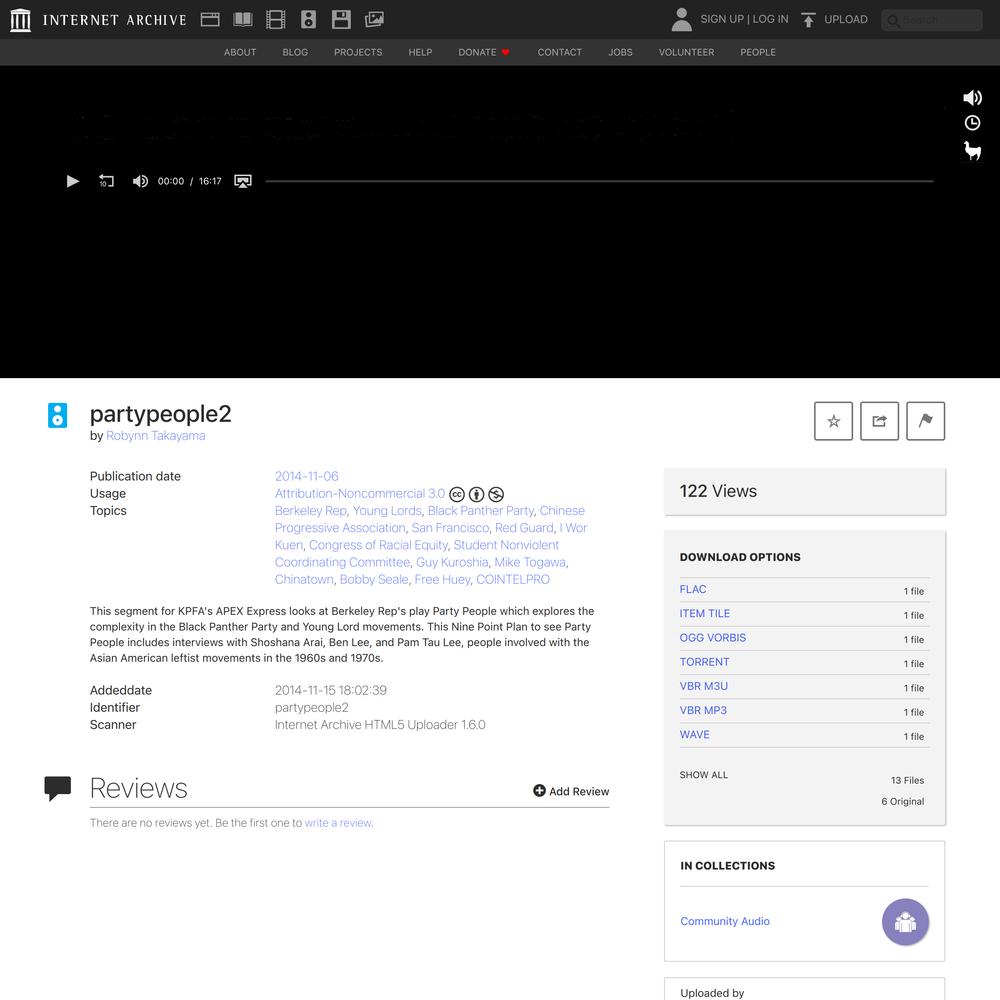Image resolution: width=1000 pixels, height=1000 pixels.
Task: Click the Young Lords topic link
Action: coord(387,511)
